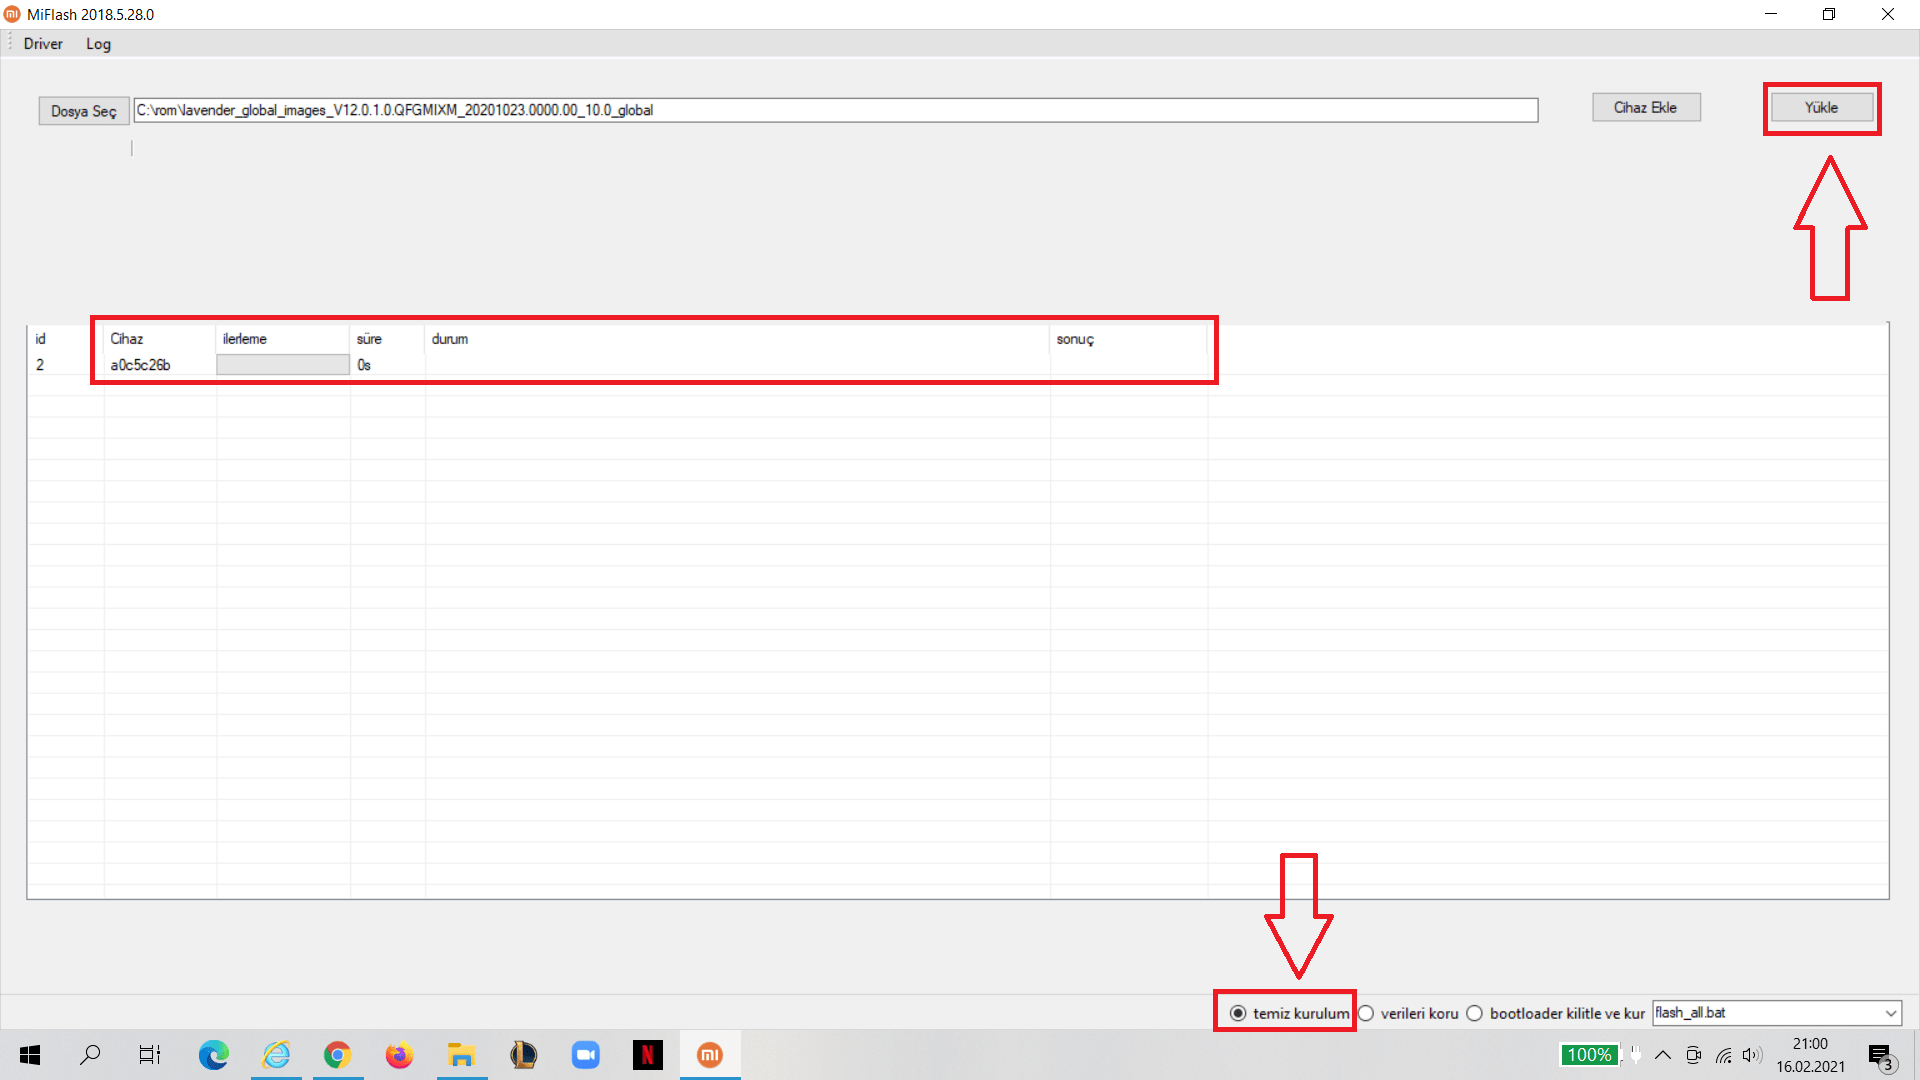Open the volume control tray icon

pos(1751,1055)
